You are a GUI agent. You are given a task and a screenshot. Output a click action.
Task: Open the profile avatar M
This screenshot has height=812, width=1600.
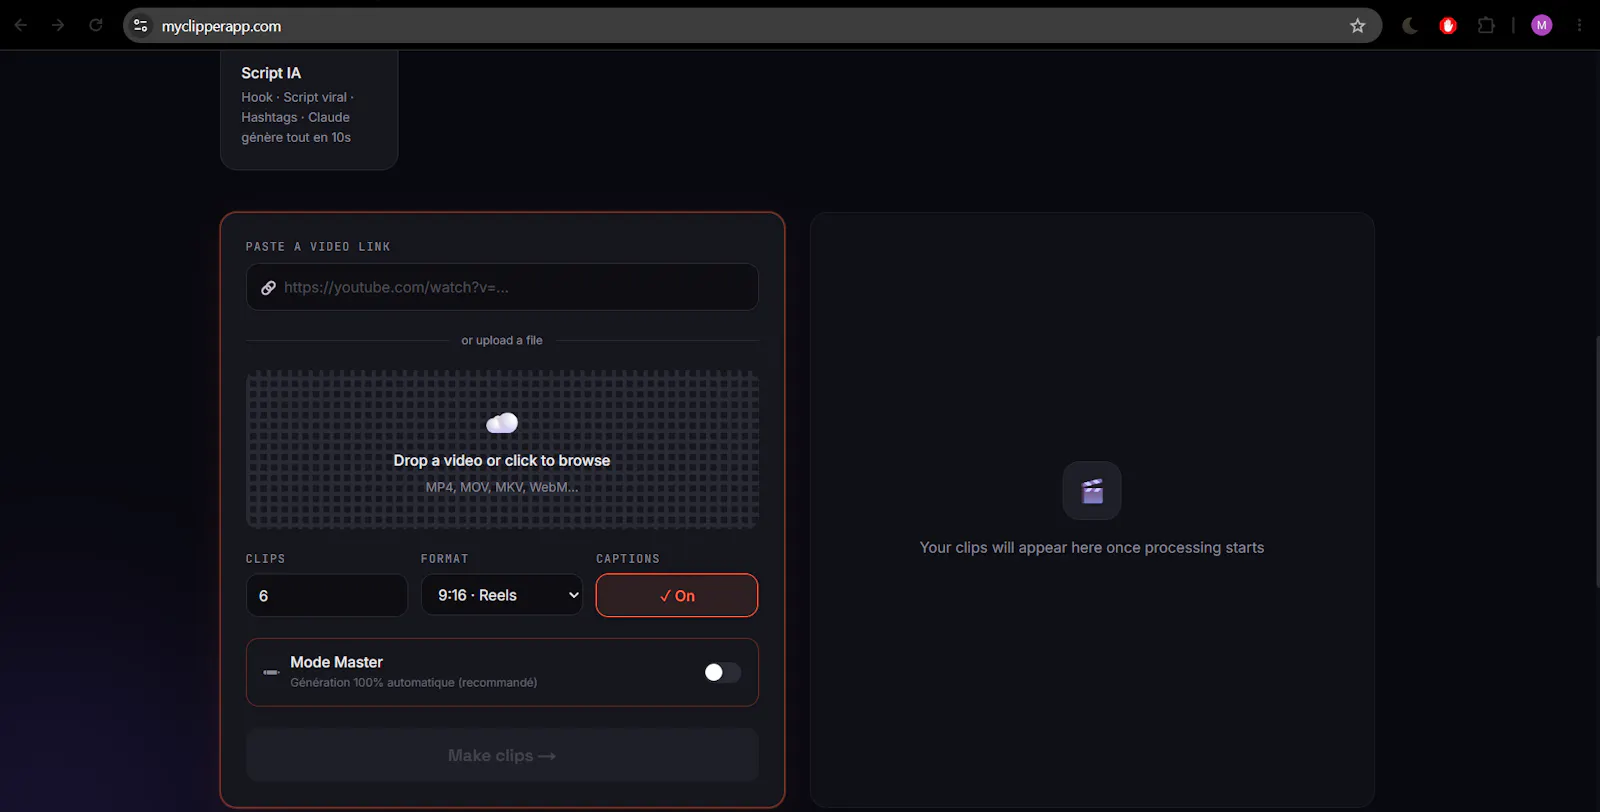point(1542,26)
